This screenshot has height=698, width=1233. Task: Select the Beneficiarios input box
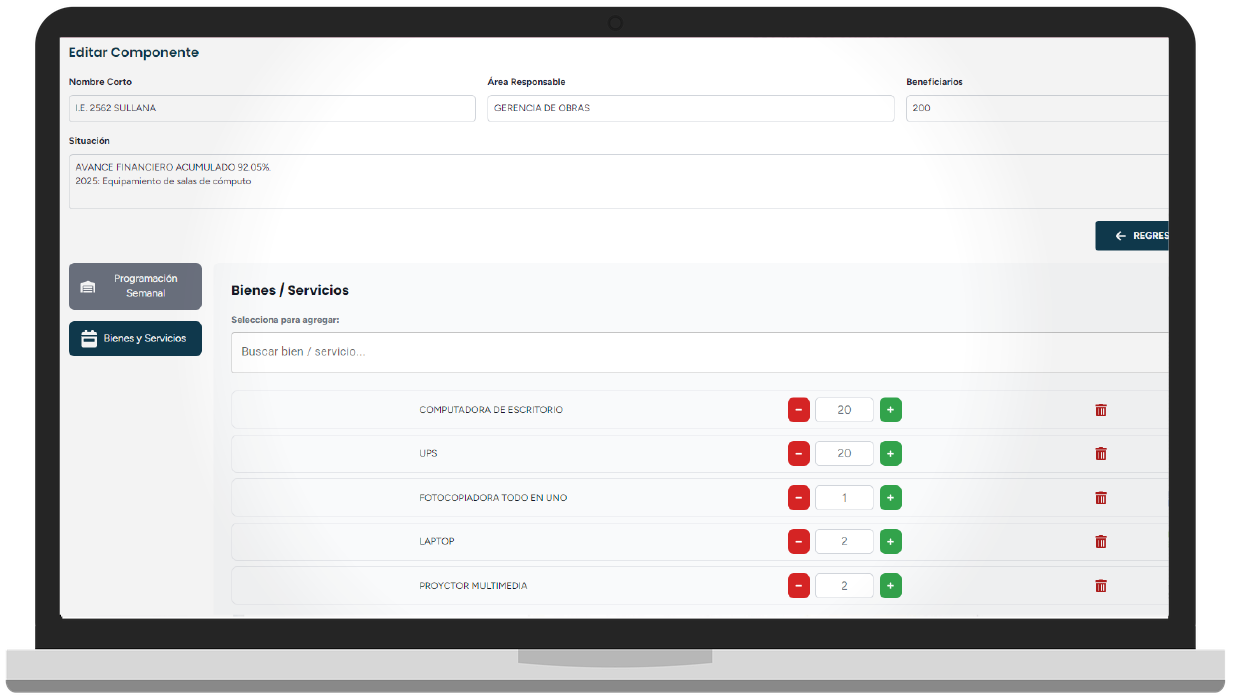(1036, 108)
